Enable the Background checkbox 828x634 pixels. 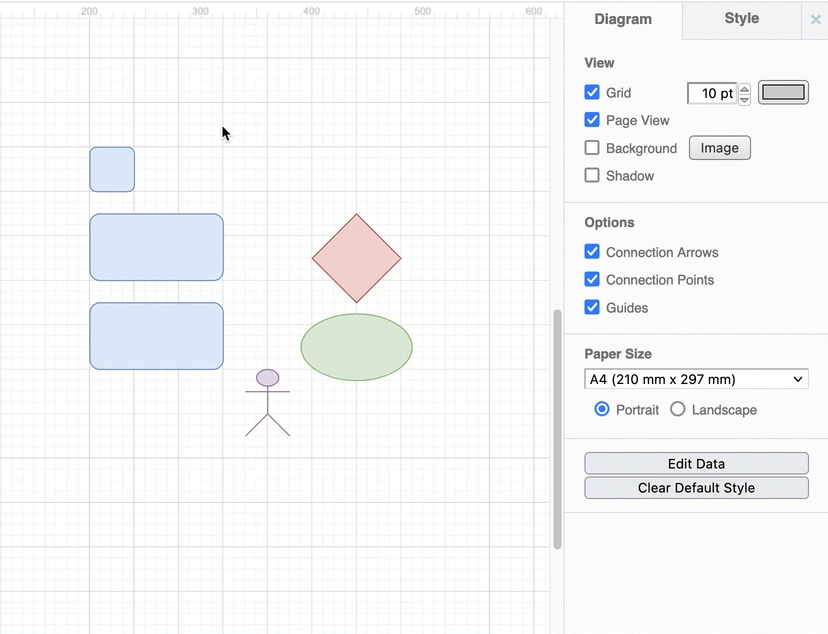[x=592, y=147]
